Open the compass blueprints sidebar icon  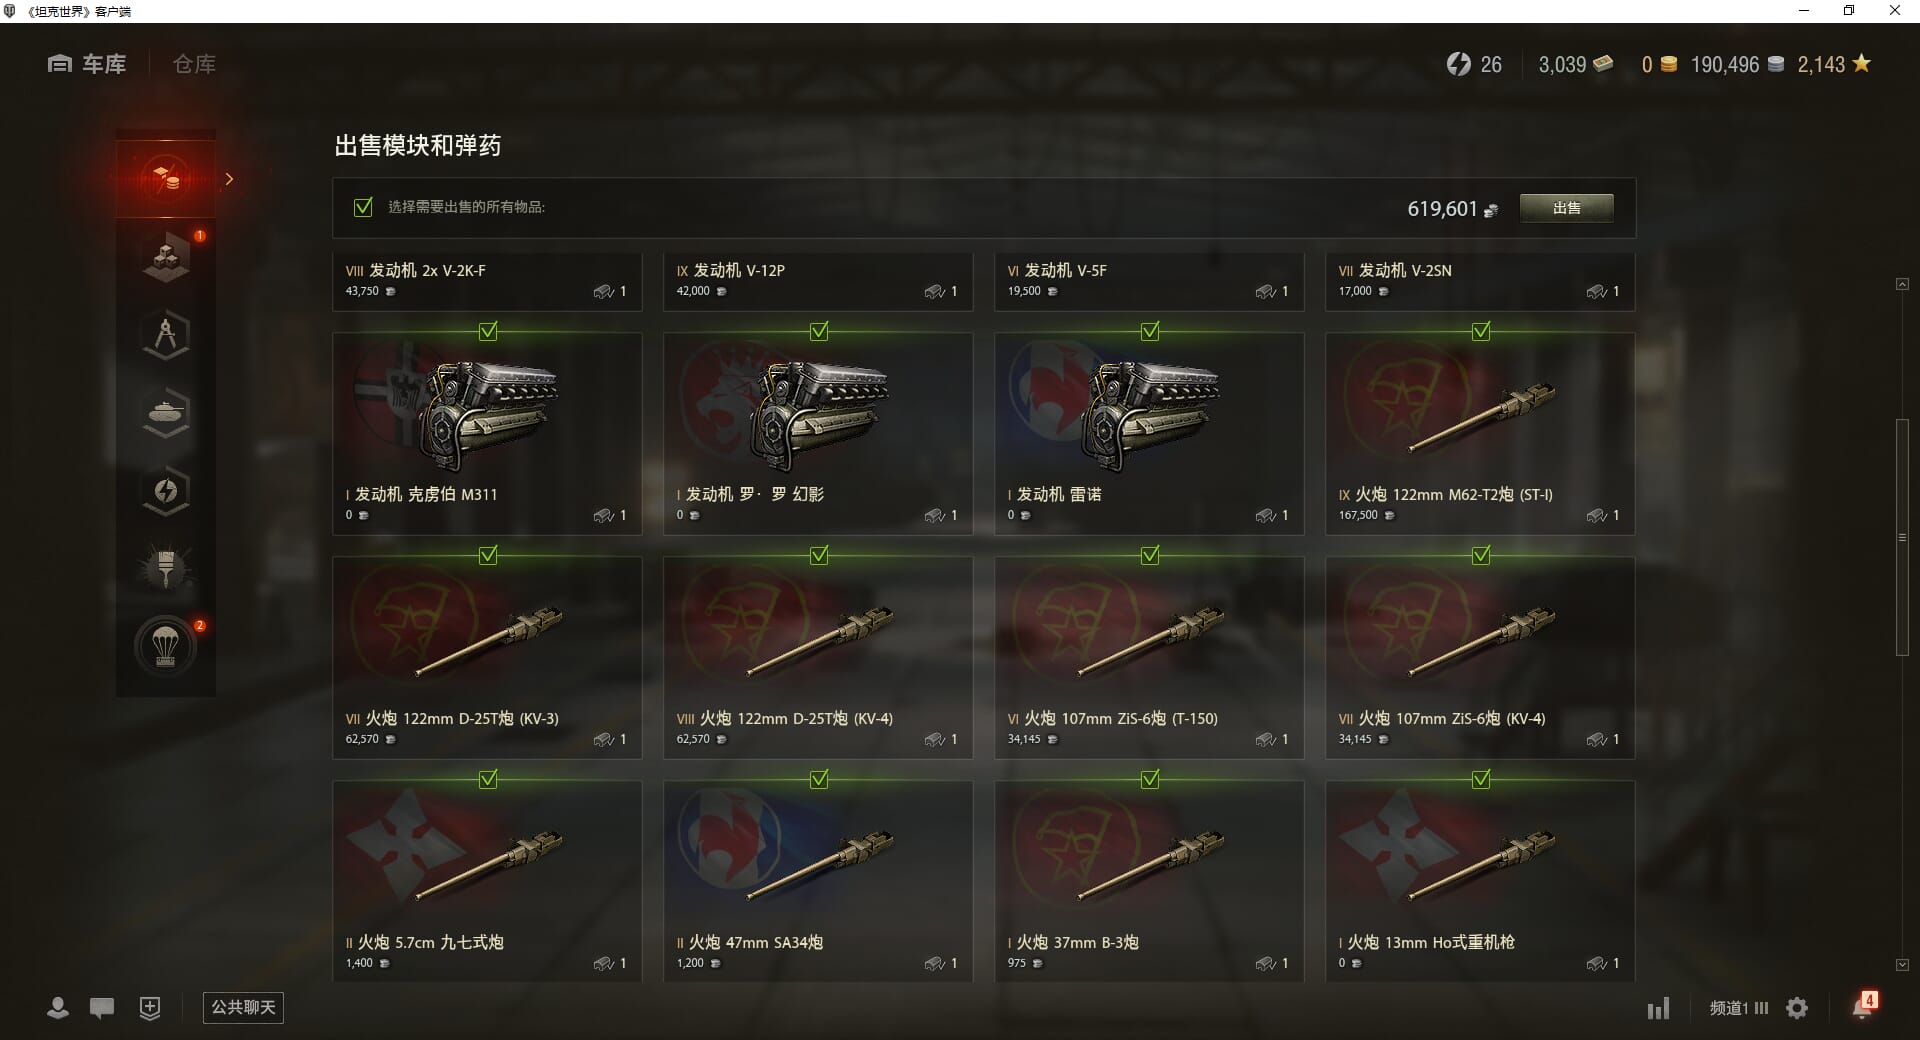[x=166, y=335]
